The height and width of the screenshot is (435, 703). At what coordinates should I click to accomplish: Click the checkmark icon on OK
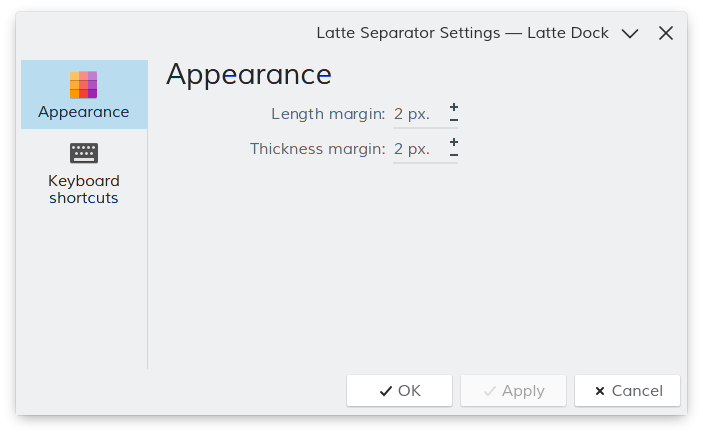point(386,391)
